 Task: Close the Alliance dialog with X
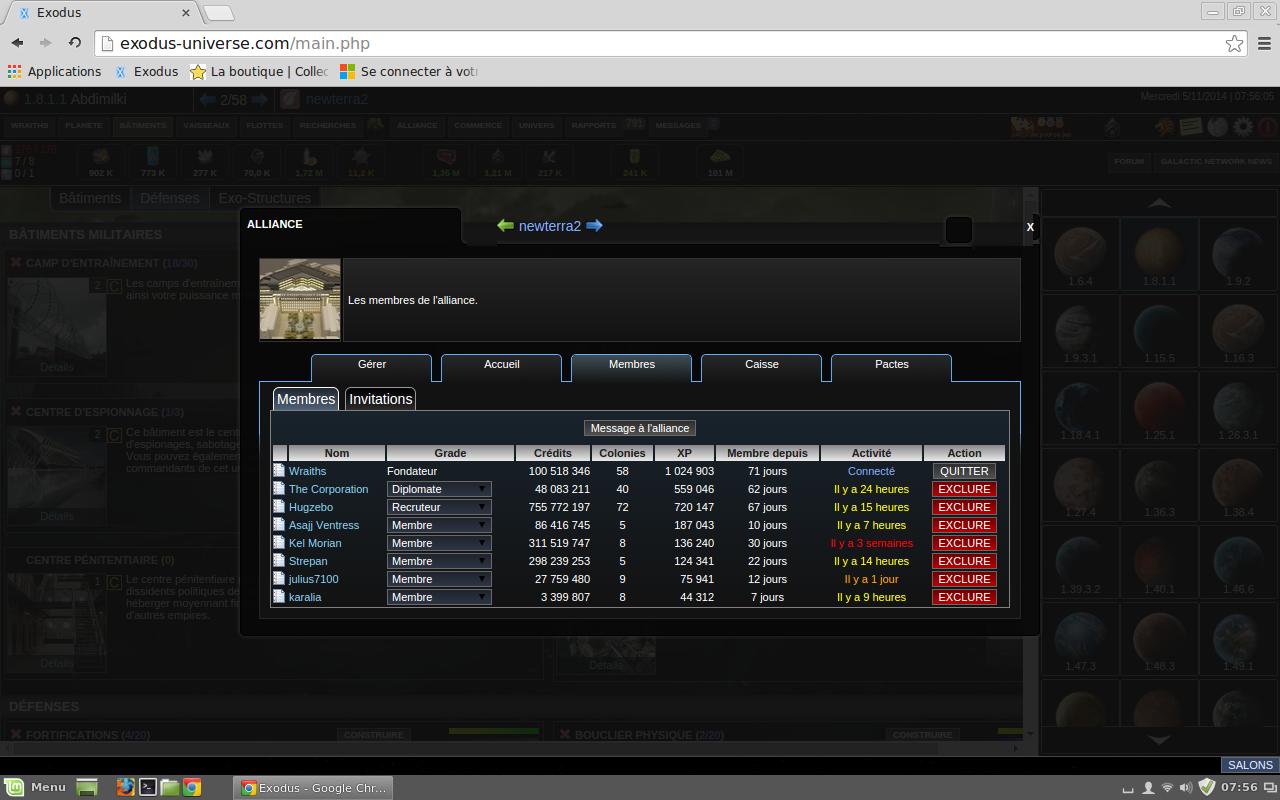pyautogui.click(x=1030, y=227)
